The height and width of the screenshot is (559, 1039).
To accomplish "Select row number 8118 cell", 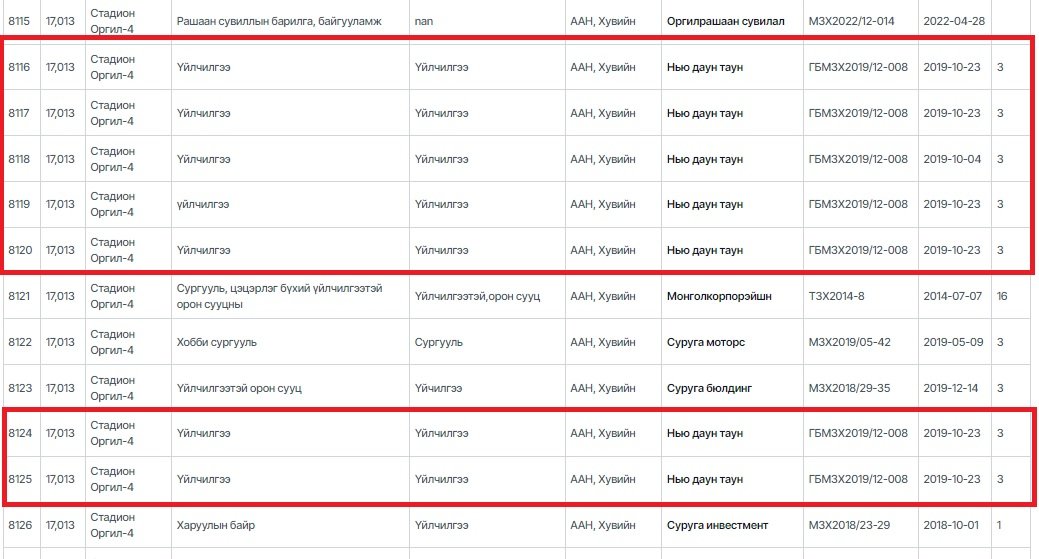I will pyautogui.click(x=20, y=159).
